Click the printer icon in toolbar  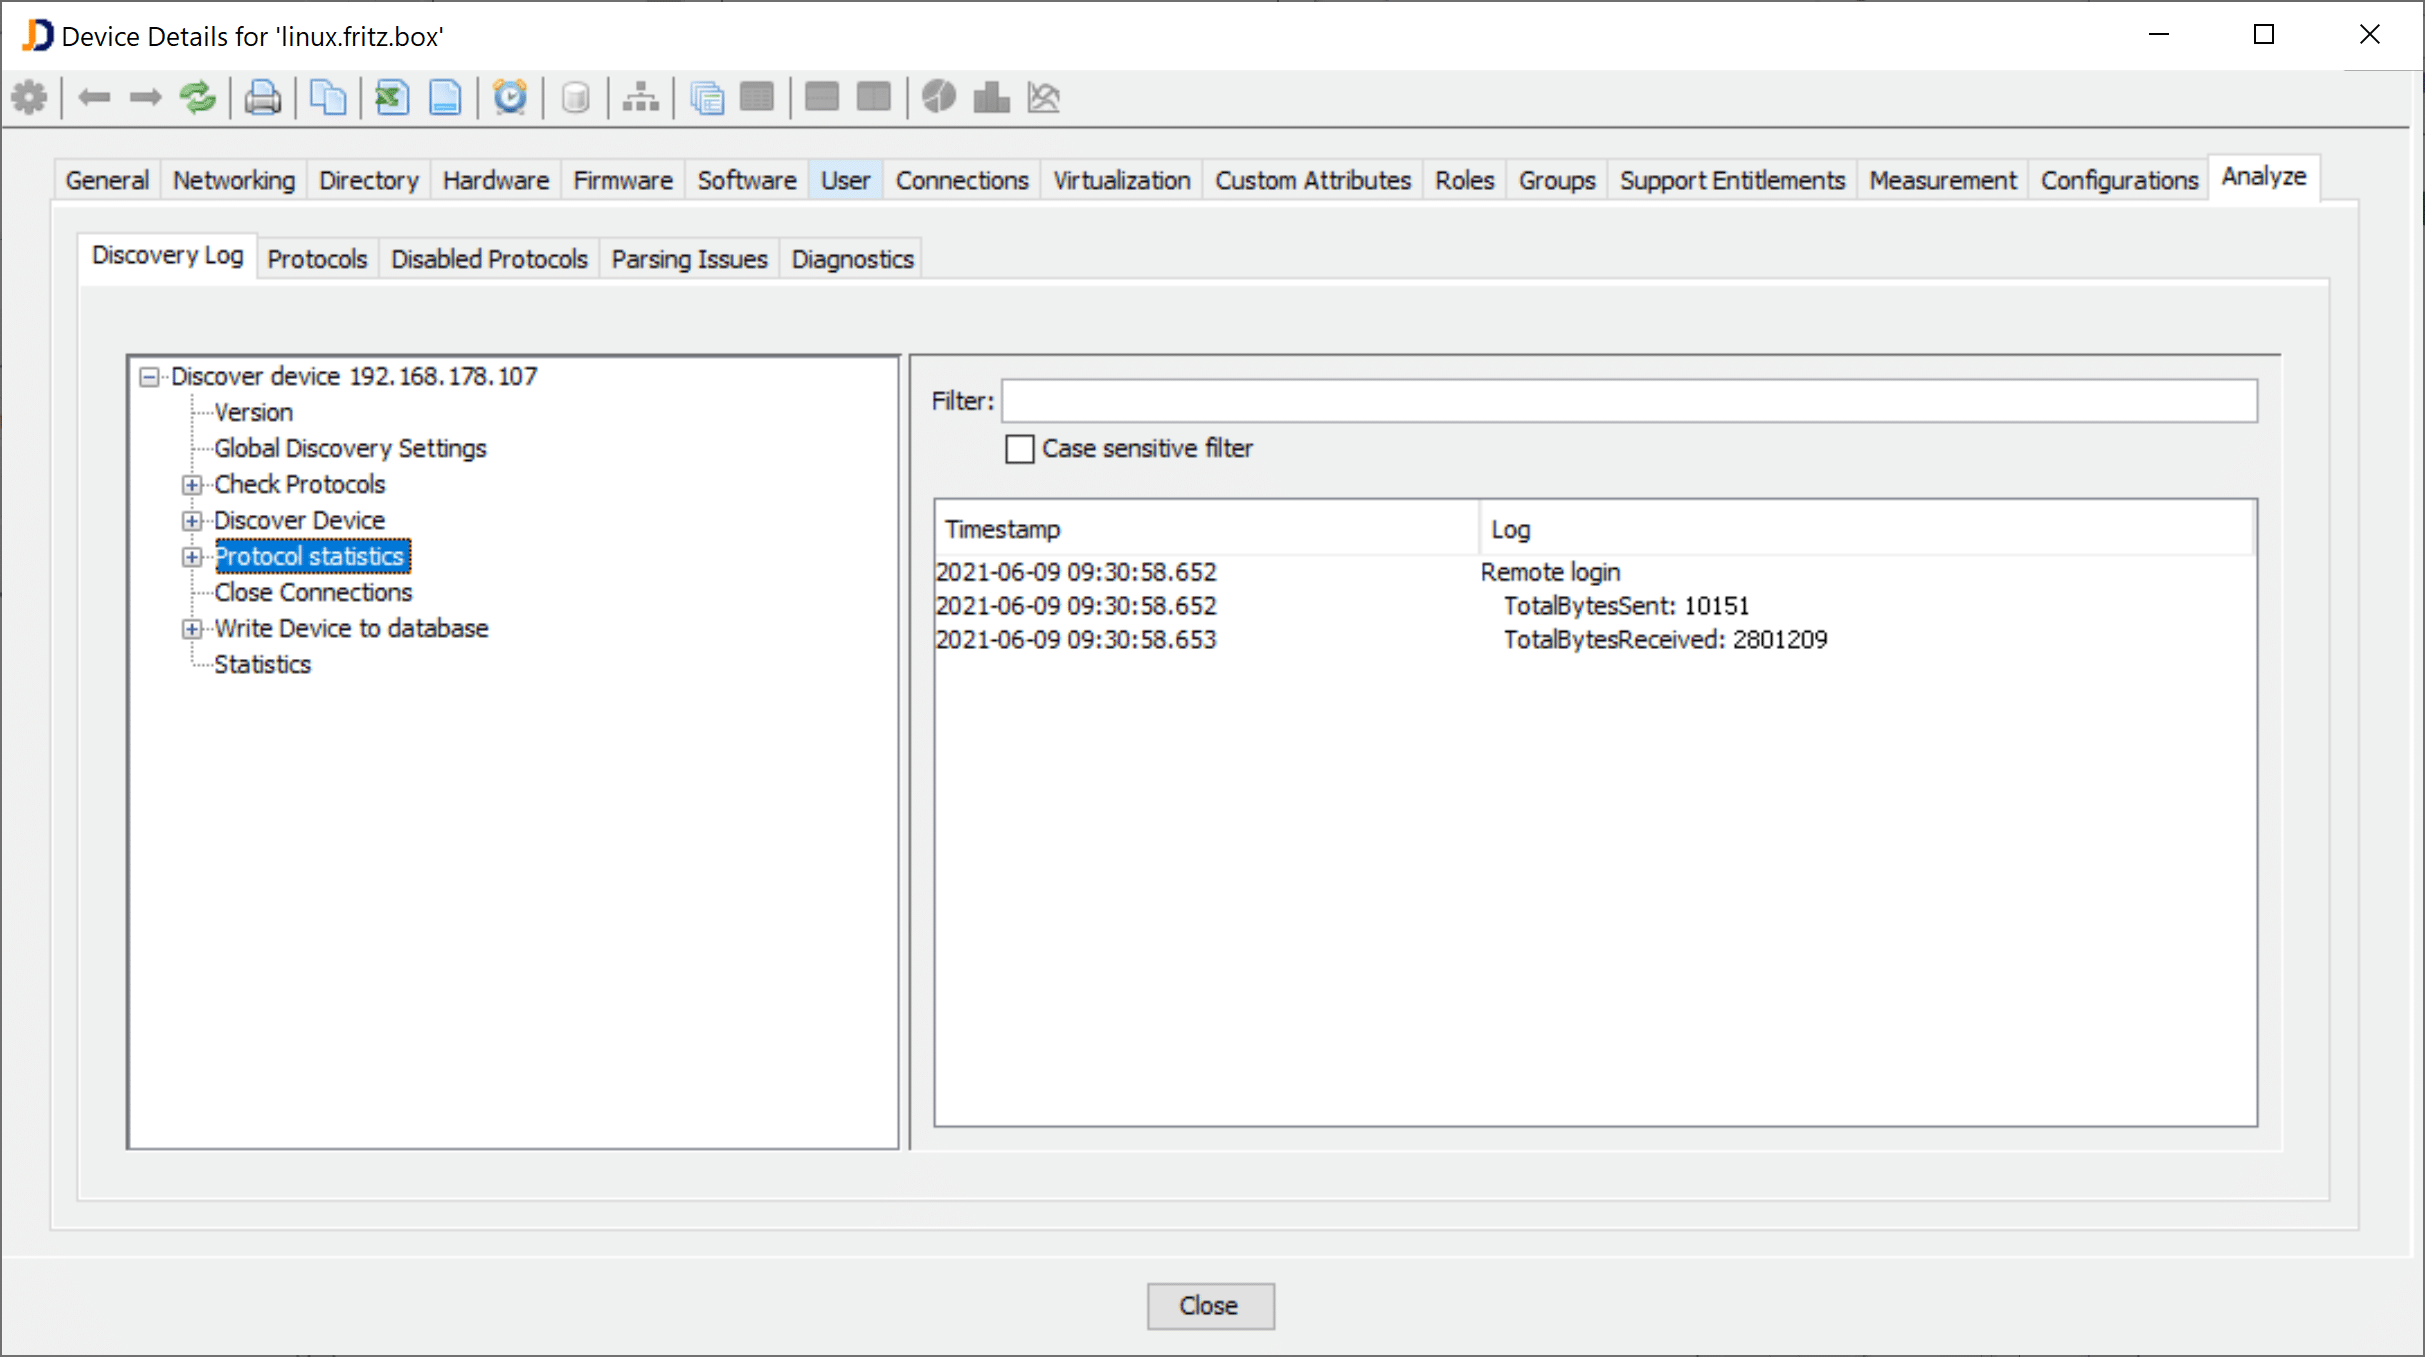coord(262,98)
